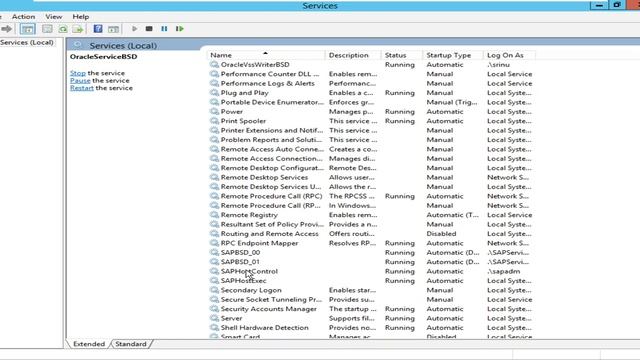Screen dimensions: 640x360
Task: Select Resultant Set of Policy Provi... row
Action: click(x=371, y=224)
